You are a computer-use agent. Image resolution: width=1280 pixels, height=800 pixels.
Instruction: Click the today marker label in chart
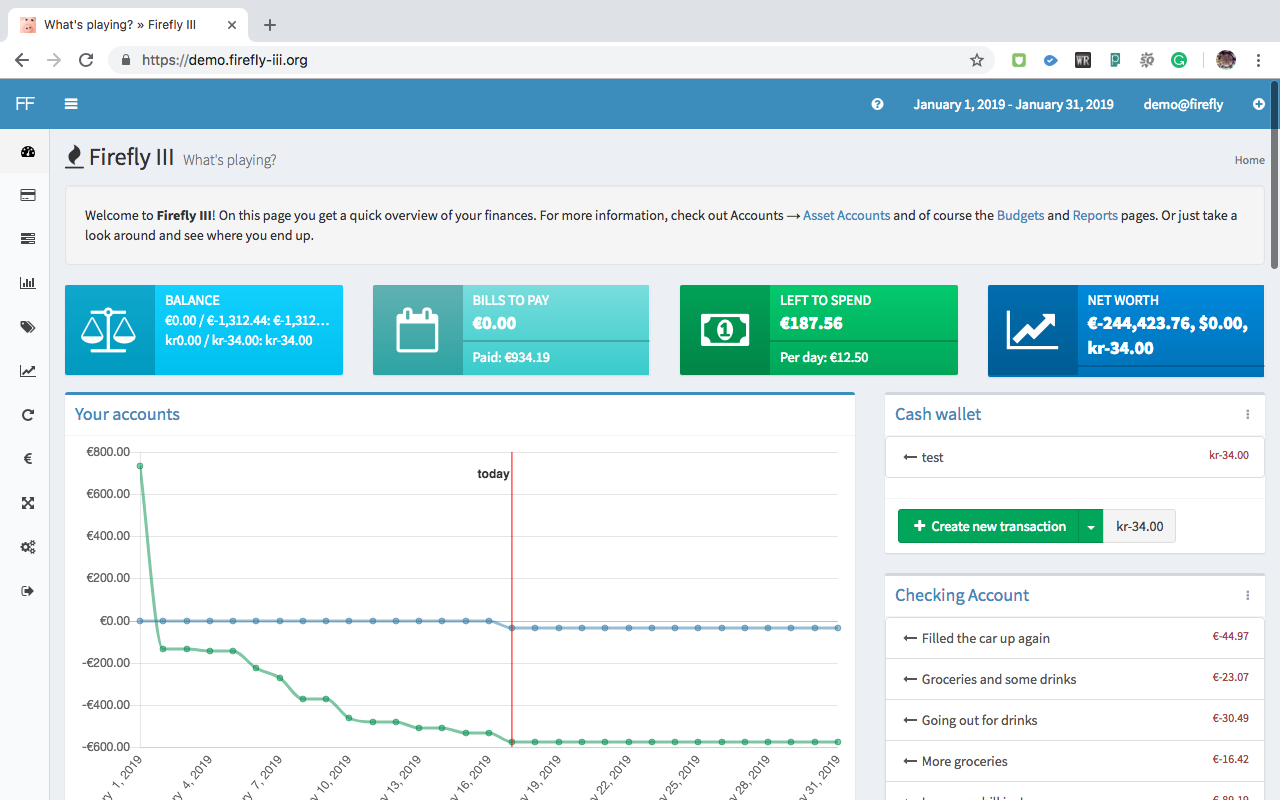[x=493, y=474]
